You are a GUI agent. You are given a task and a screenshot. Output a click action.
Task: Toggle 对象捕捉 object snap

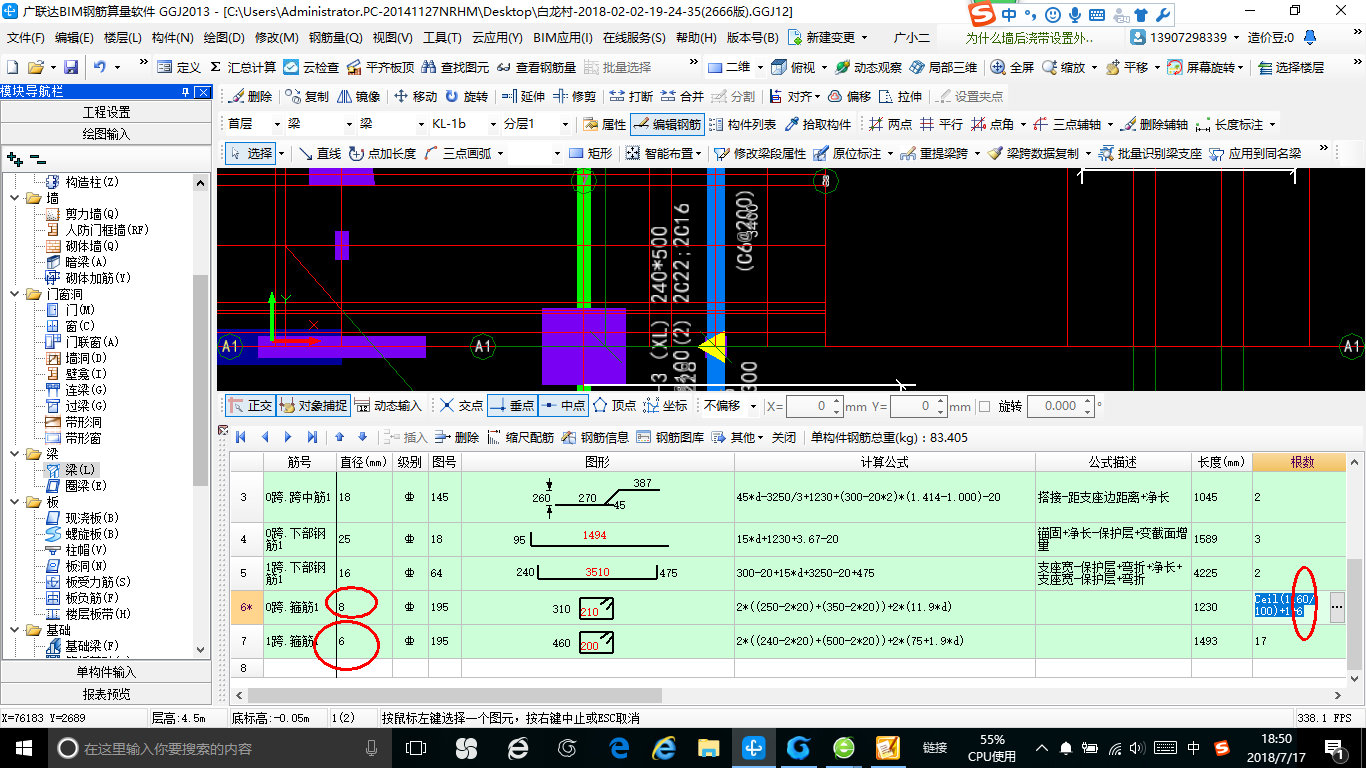point(313,405)
